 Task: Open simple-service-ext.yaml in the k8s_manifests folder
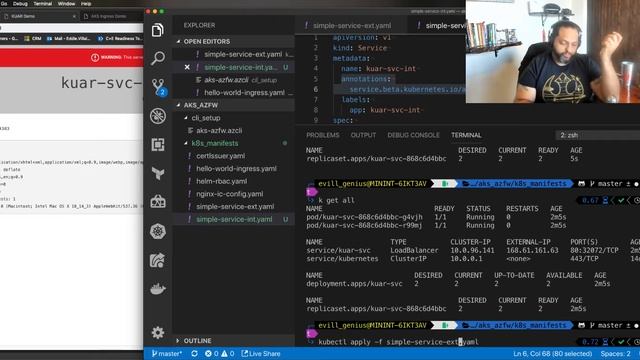coord(235,207)
